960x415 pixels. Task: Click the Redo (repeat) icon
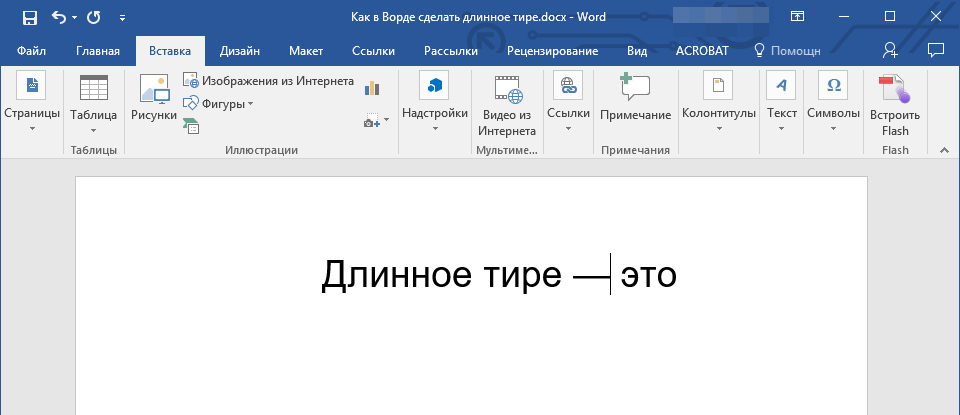tap(94, 17)
